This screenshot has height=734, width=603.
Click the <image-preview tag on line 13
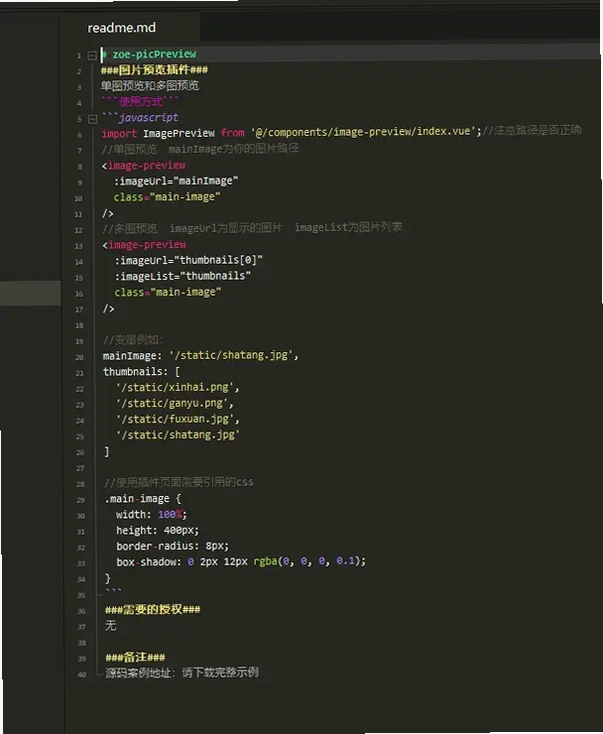[144, 245]
